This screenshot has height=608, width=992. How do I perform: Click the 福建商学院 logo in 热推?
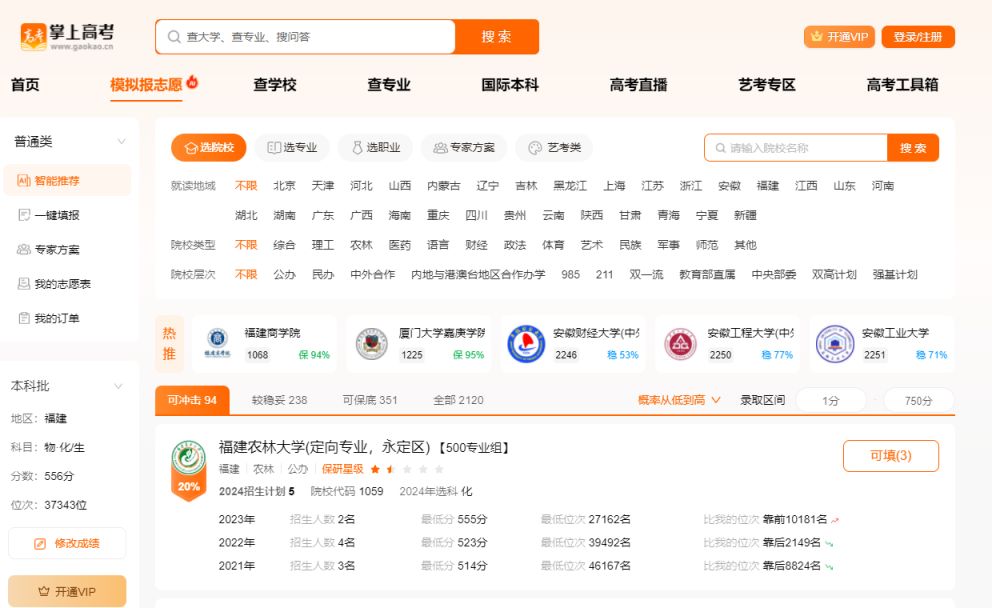(217, 344)
